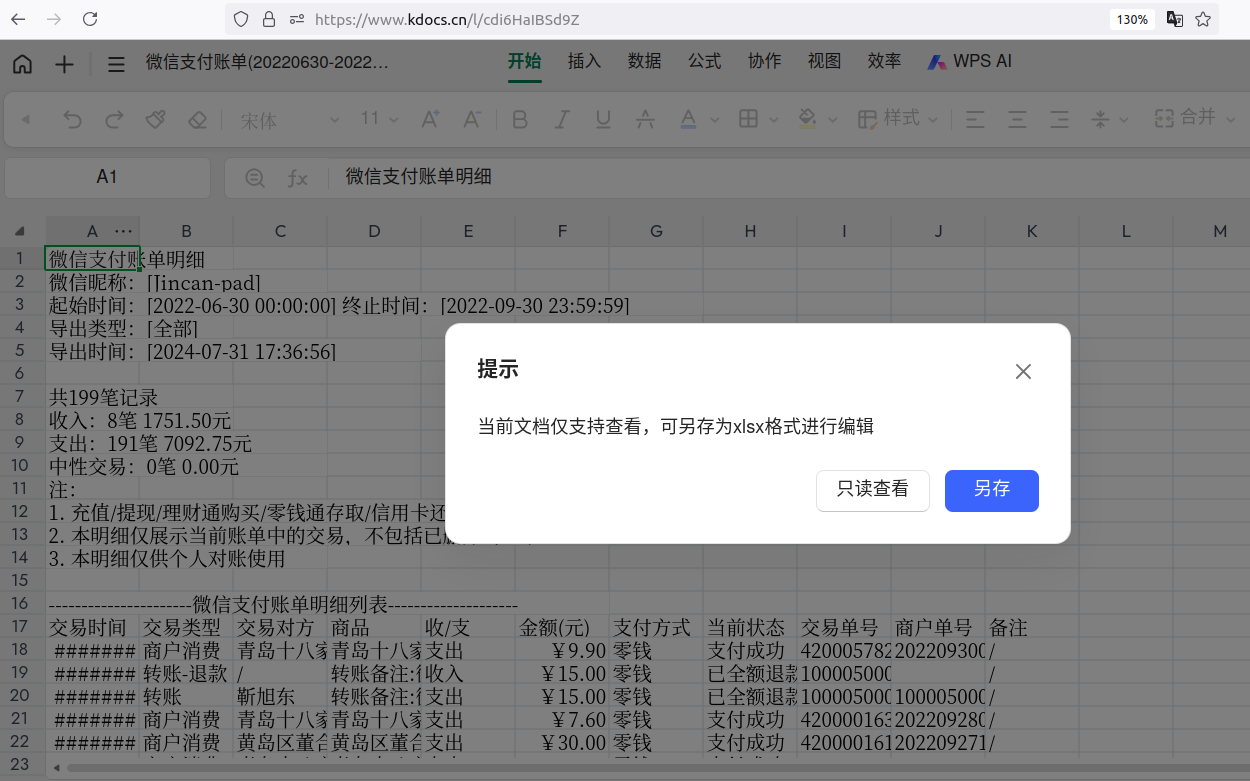Click the 只读查看 button
1250x781 pixels.
(873, 490)
